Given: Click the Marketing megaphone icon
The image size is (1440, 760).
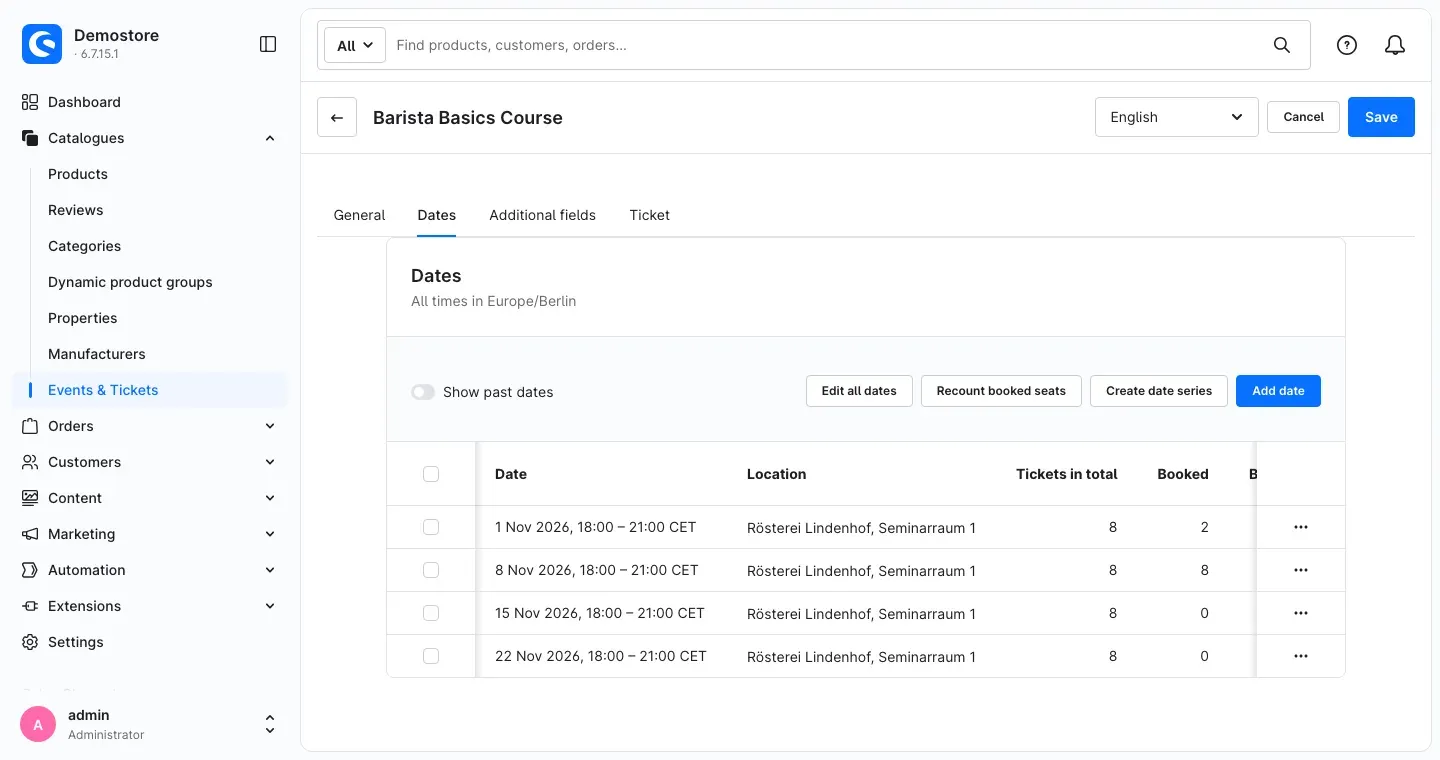Looking at the screenshot, I should 30,534.
